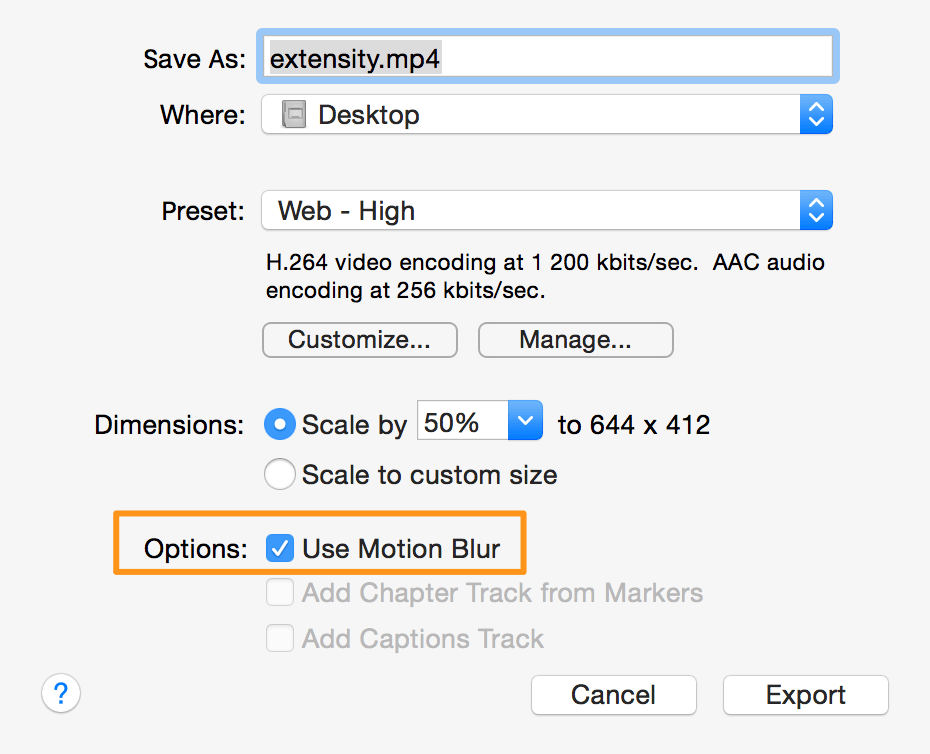Click the scale percentage chevron arrow

click(x=525, y=421)
